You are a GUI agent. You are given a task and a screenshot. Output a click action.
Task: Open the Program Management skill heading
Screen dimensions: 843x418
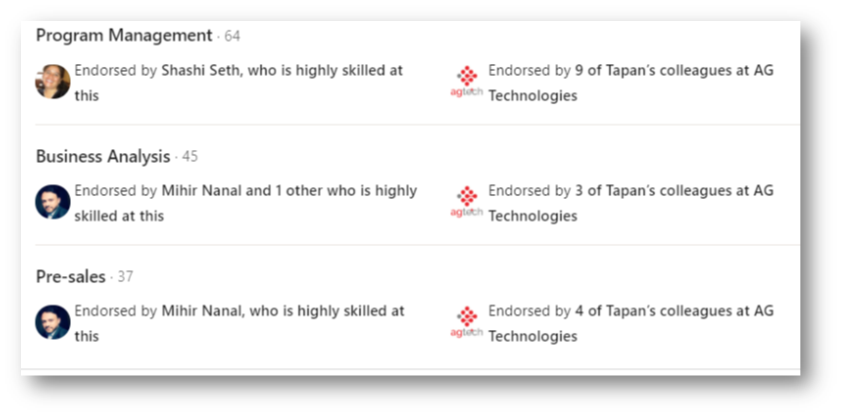coord(124,36)
